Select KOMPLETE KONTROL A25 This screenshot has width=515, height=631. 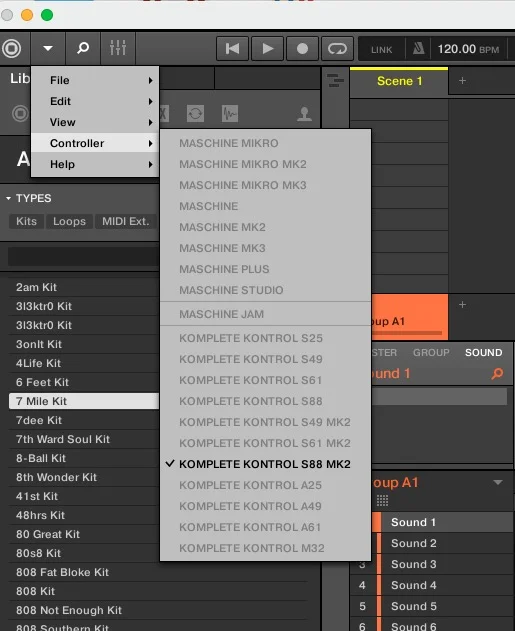click(x=266, y=485)
